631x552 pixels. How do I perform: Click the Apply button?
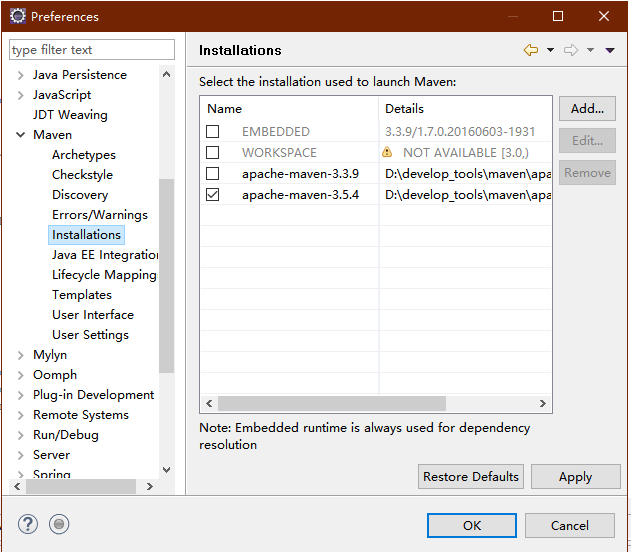[x=575, y=477]
